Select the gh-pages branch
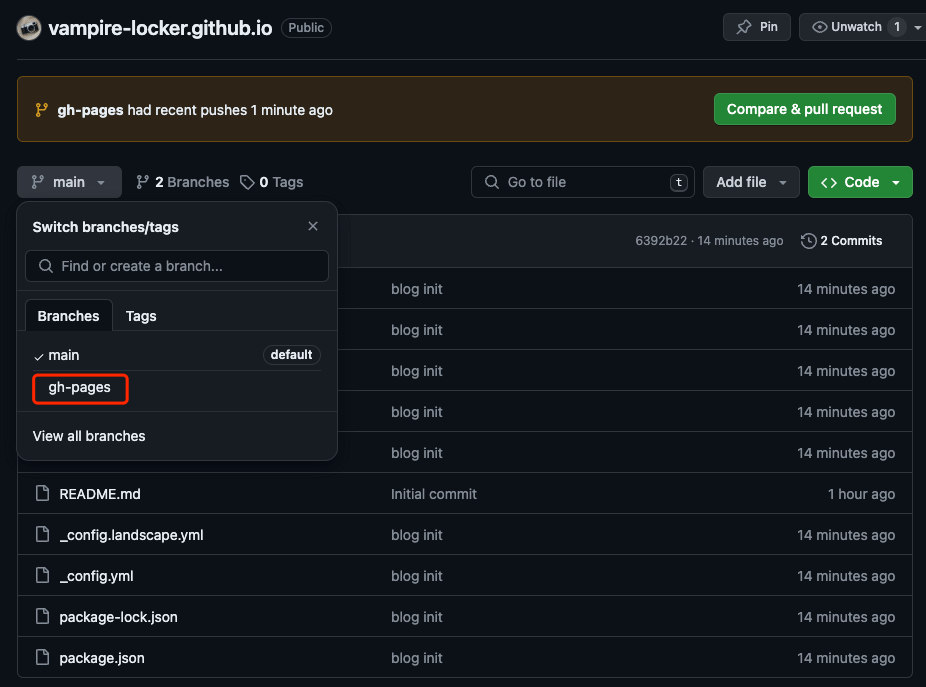Screen dimensions: 926x687 [80, 388]
